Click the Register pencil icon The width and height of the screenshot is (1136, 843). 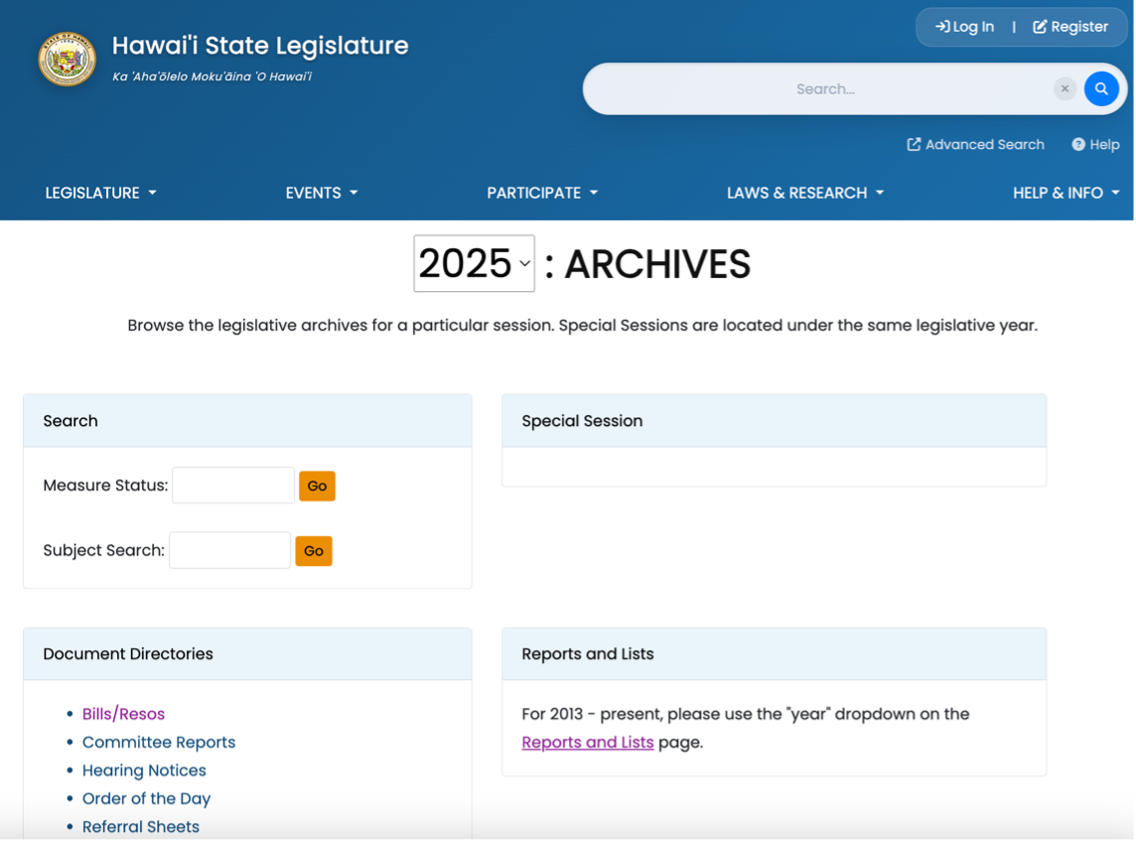click(x=1040, y=27)
